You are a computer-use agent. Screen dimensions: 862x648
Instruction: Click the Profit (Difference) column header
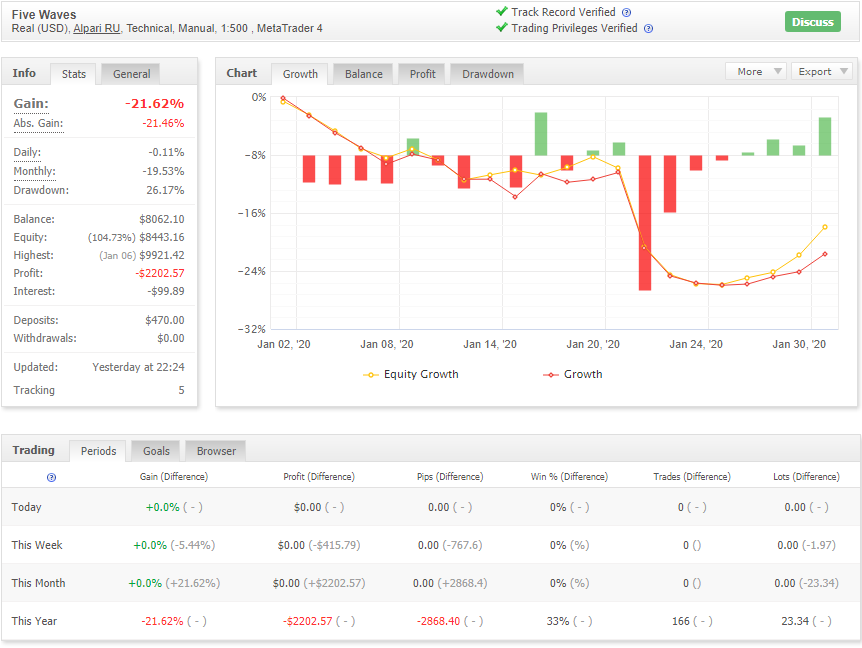click(x=319, y=477)
